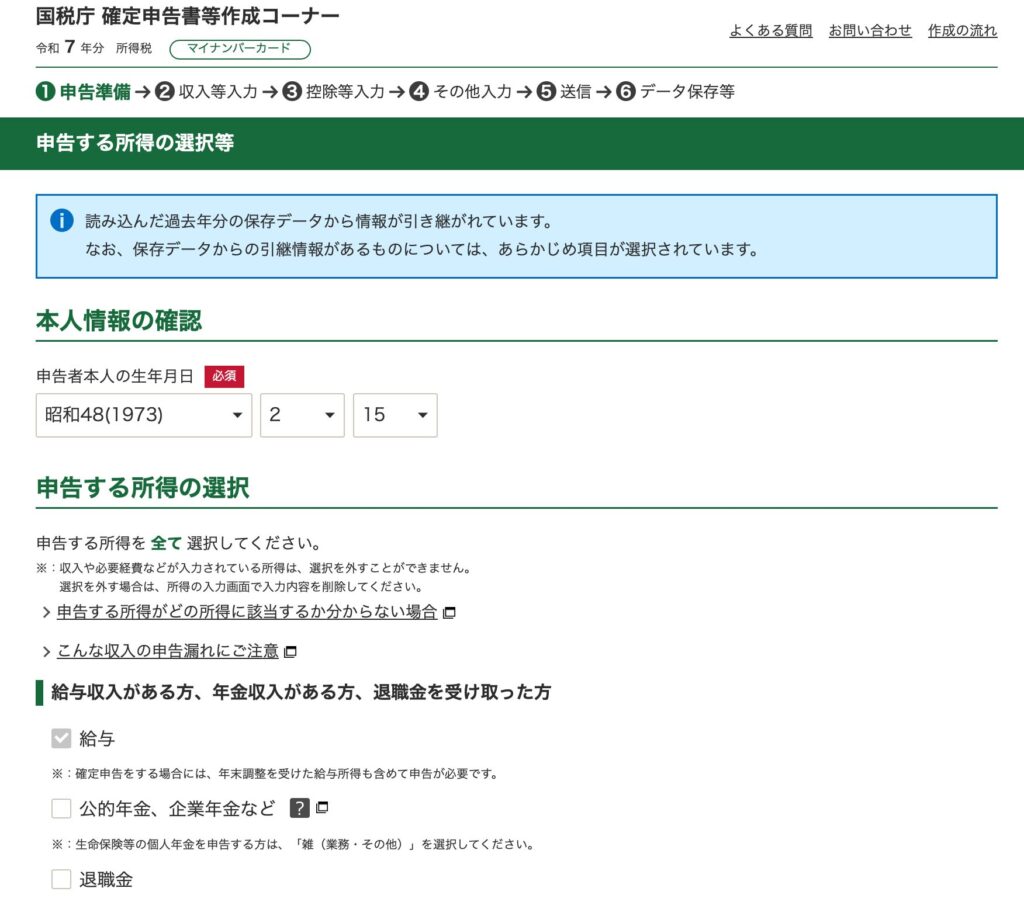The width and height of the screenshot is (1024, 902).
Task: Open the birth year dropdown 昭和48(1973)
Action: (144, 415)
